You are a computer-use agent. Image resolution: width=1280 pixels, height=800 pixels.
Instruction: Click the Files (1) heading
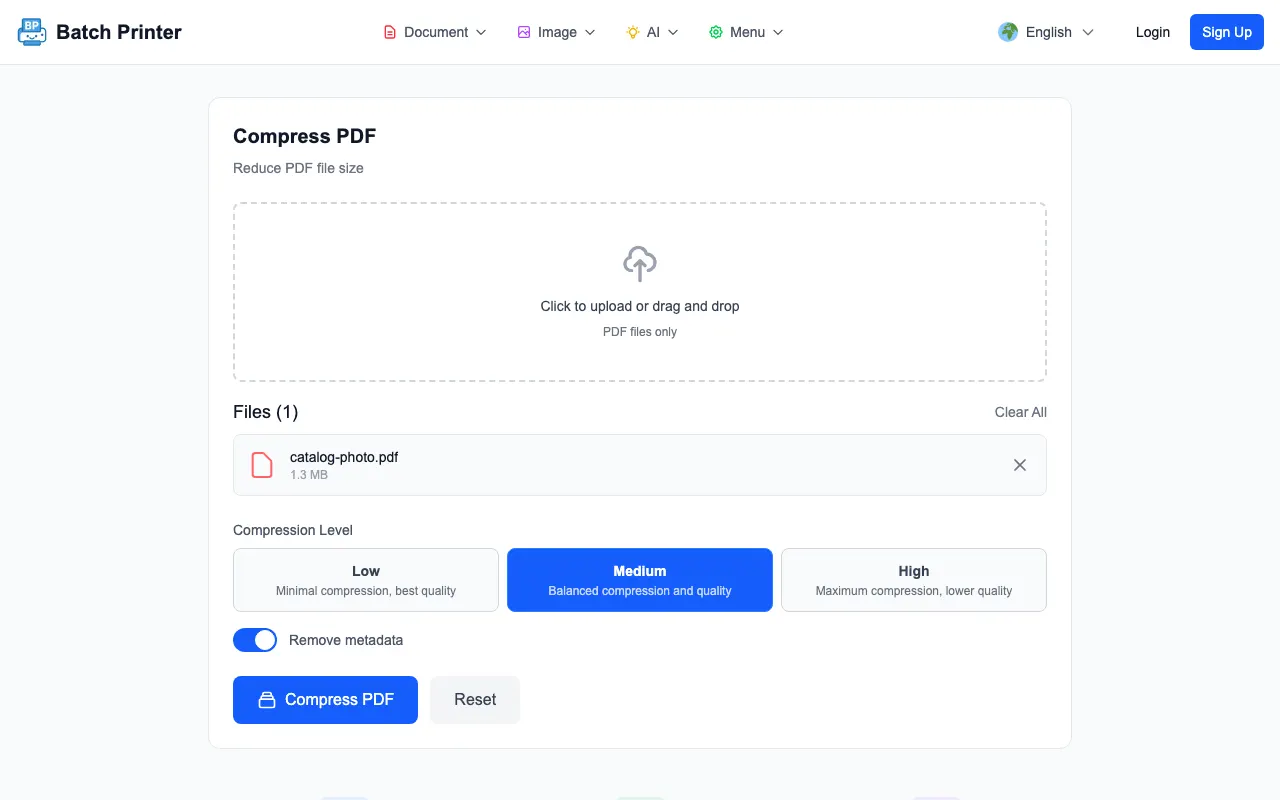point(266,412)
